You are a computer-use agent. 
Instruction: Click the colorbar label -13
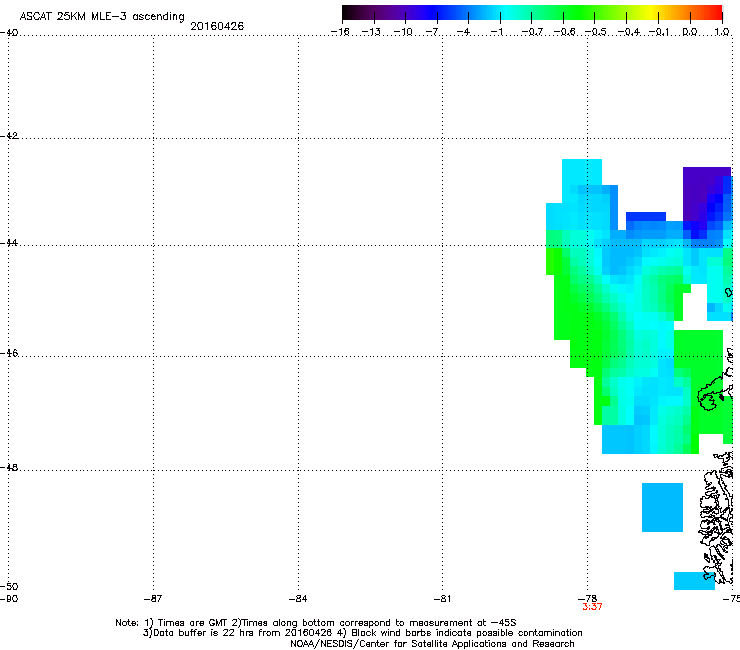[x=371, y=32]
